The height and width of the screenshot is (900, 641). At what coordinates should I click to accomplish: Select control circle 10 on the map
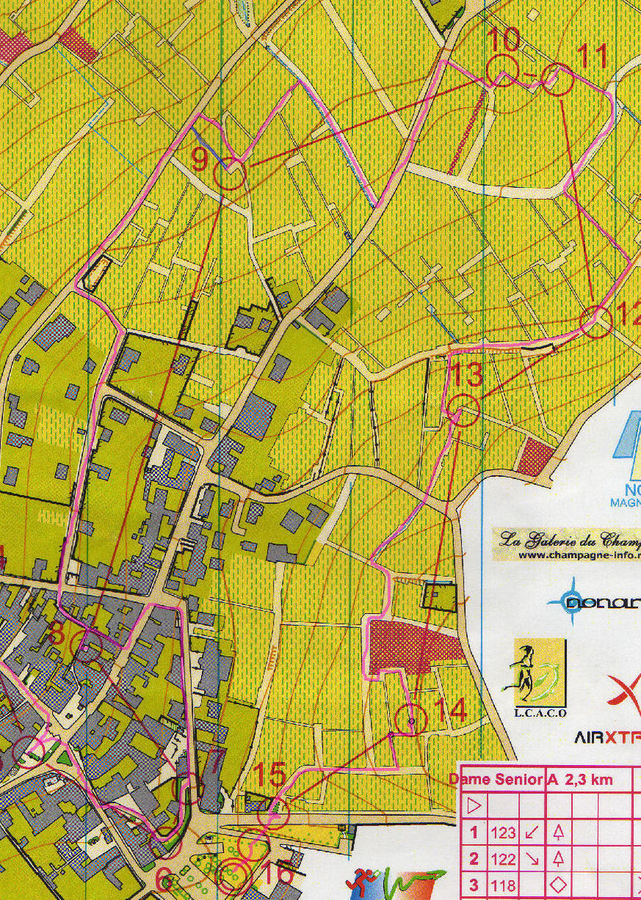(501, 72)
